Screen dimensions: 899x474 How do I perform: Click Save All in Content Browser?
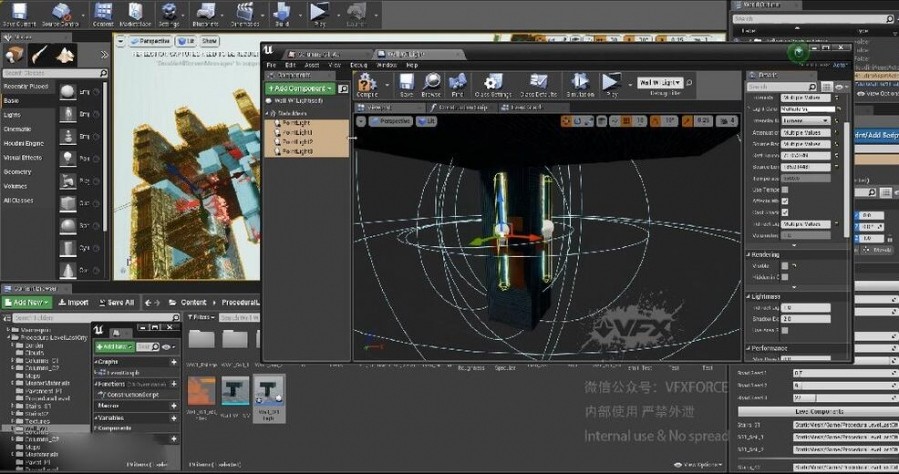click(117, 302)
